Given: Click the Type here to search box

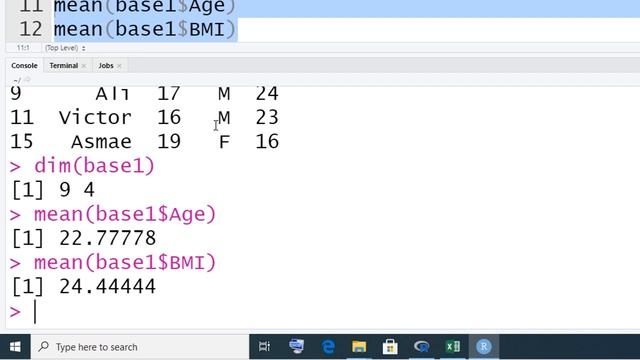Looking at the screenshot, I should point(140,347).
